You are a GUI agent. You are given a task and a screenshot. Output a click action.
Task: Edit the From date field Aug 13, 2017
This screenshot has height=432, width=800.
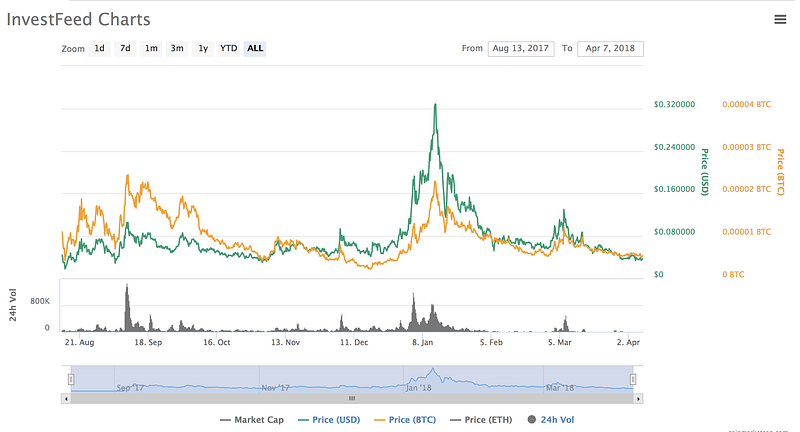point(521,48)
